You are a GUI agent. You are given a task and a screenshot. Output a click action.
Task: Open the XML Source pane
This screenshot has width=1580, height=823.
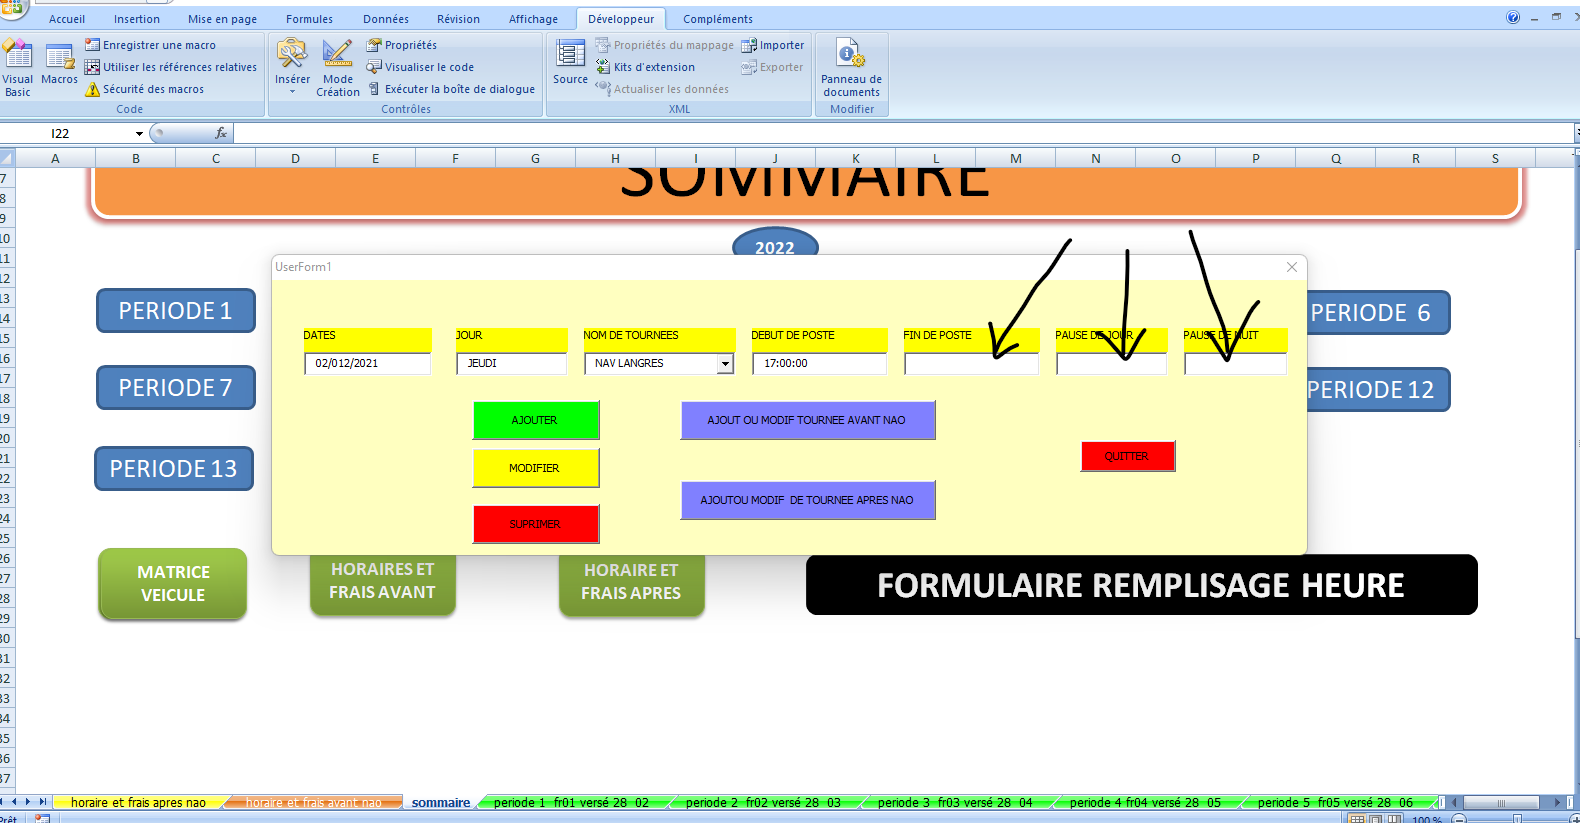pos(570,62)
